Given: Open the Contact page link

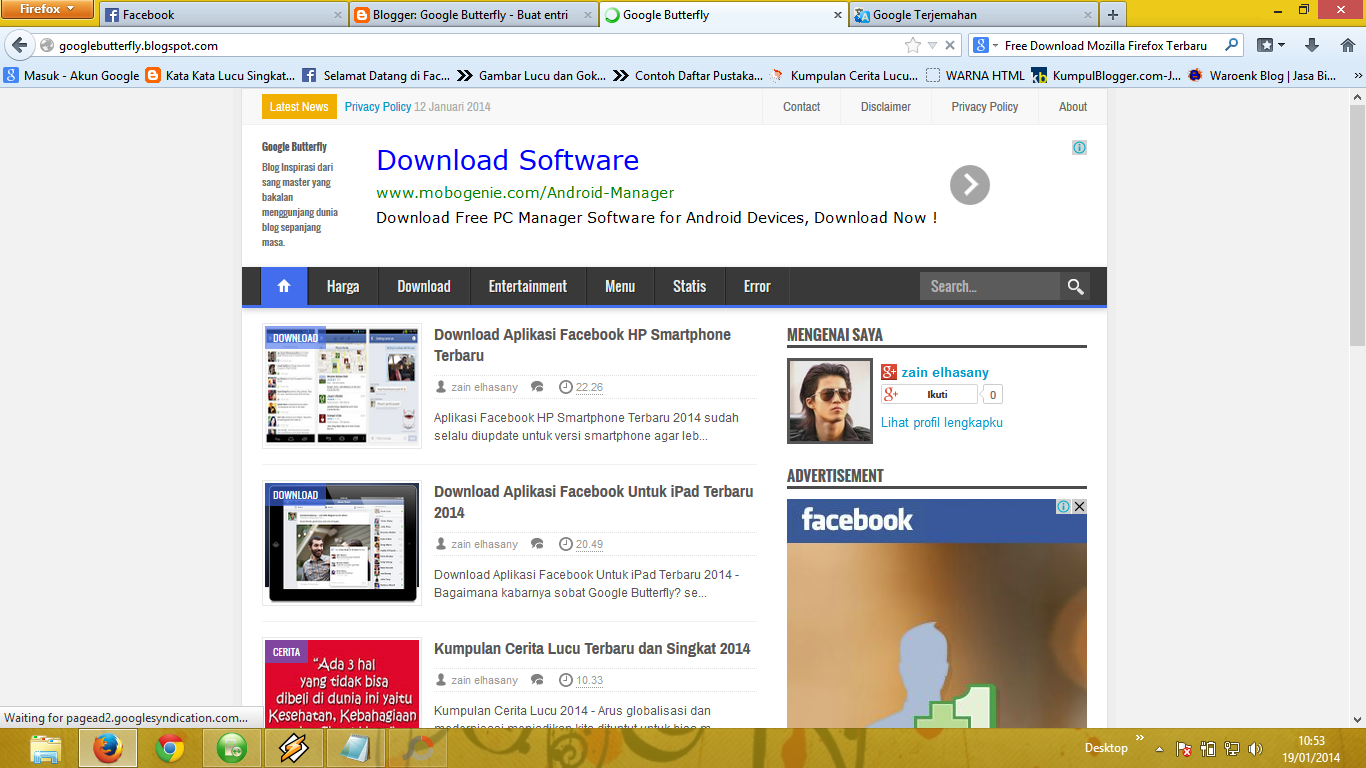Looking at the screenshot, I should coord(802,107).
